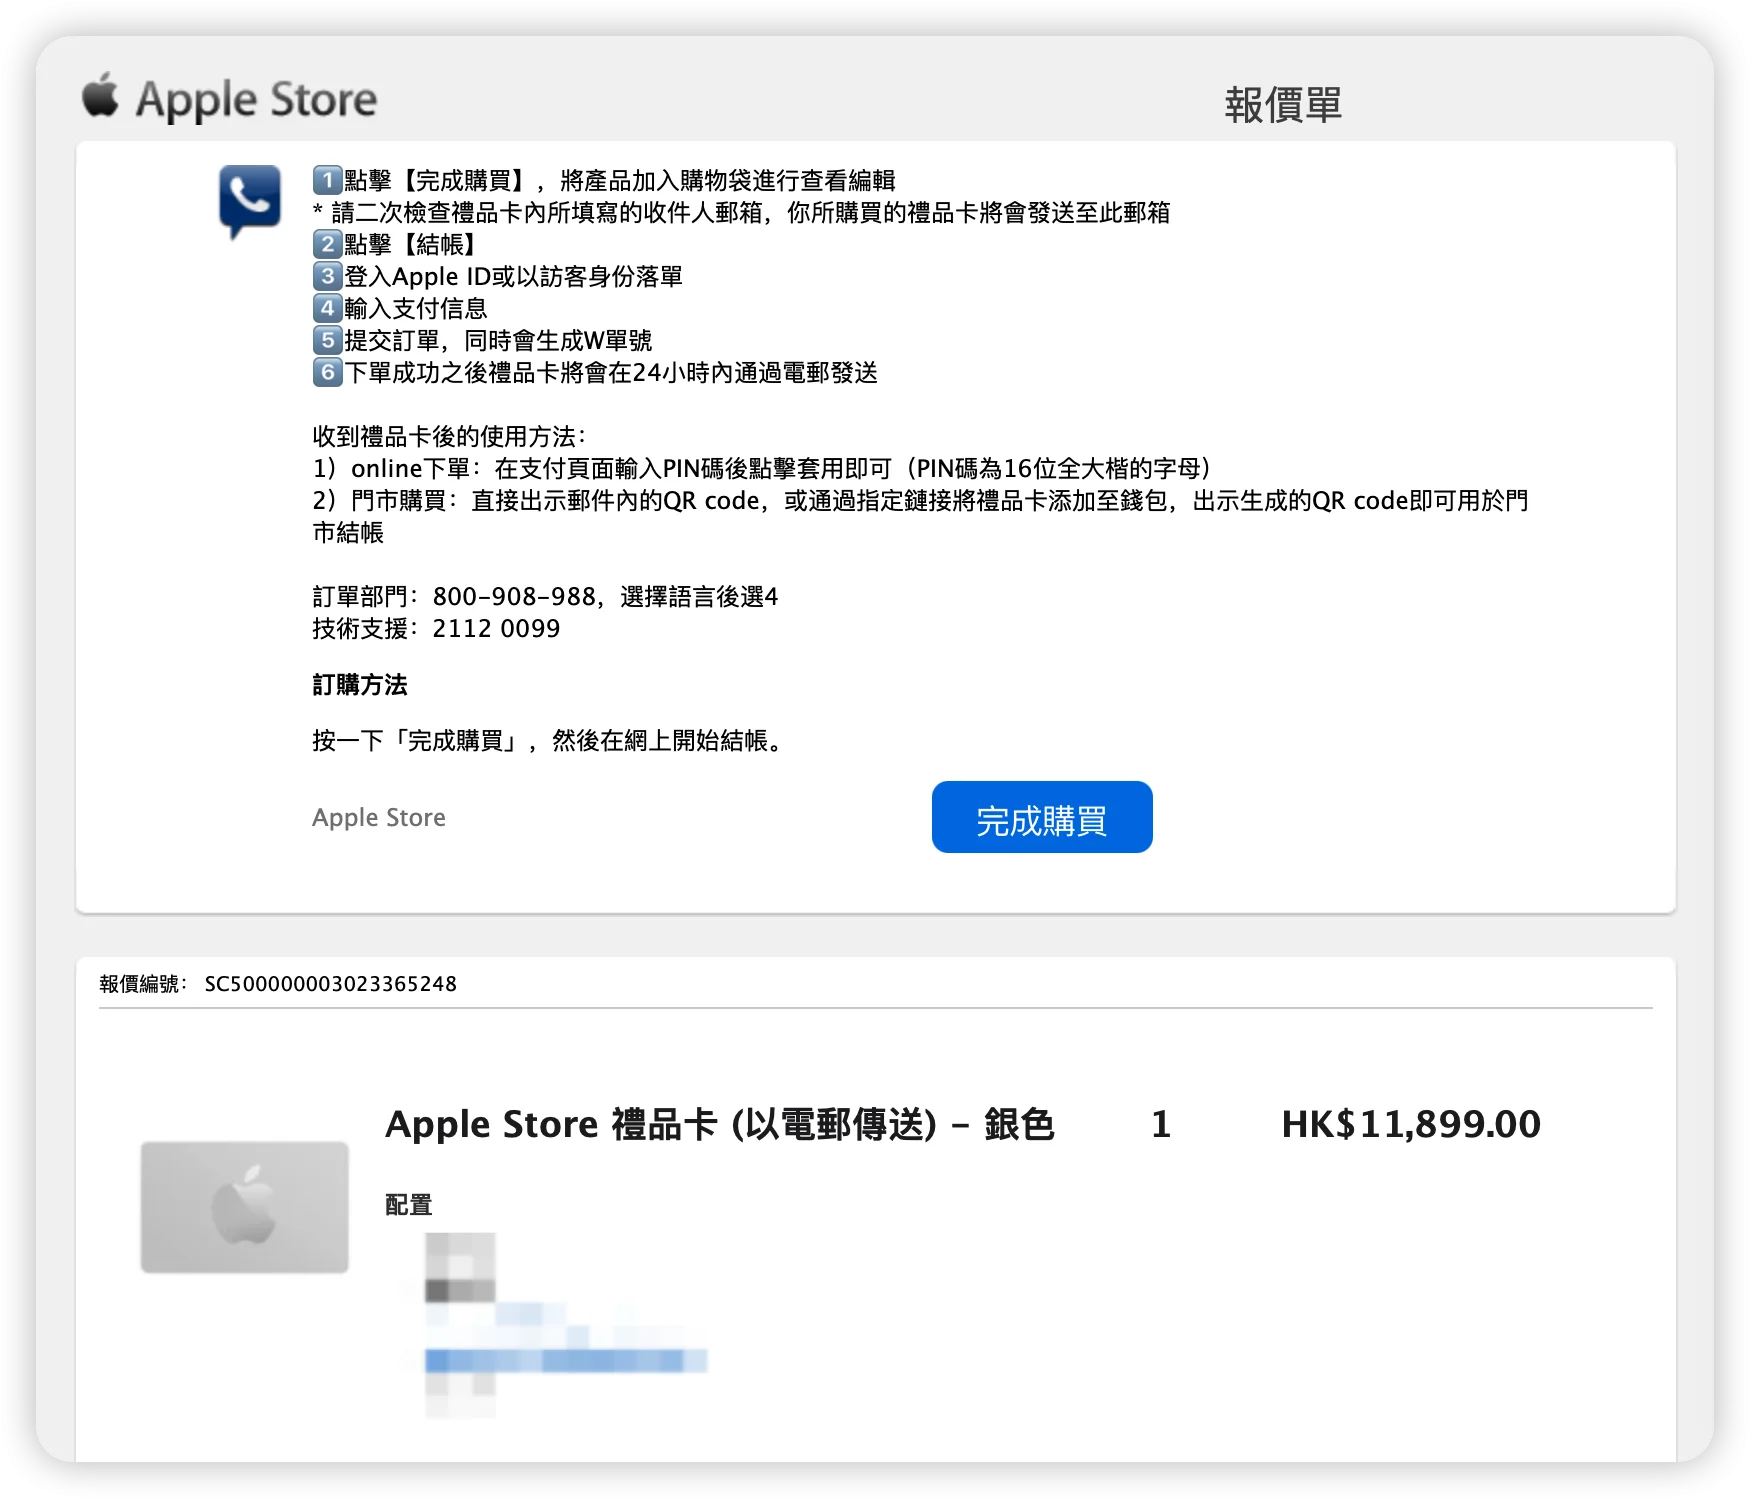Click the product name Apple Store 禮品卡
The image size is (1750, 1498).
pyautogui.click(x=720, y=1124)
